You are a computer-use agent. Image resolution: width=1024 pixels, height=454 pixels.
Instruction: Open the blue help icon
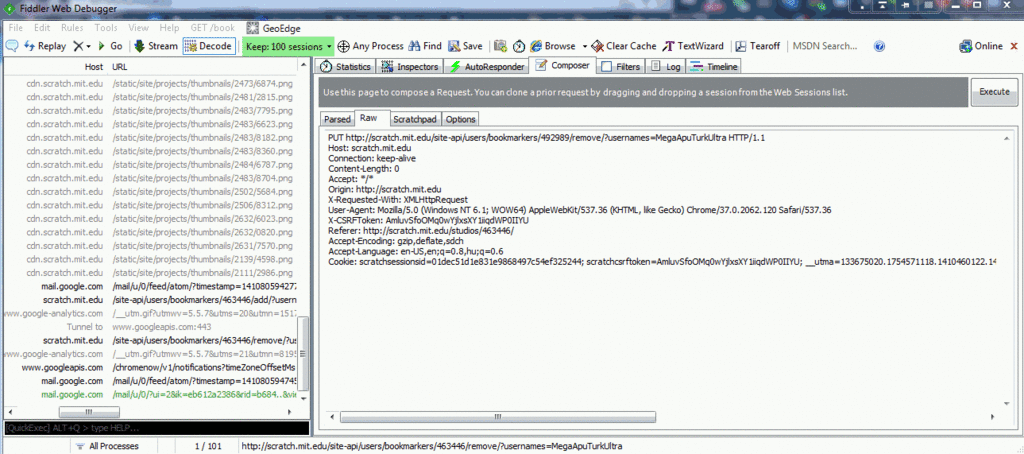880,46
